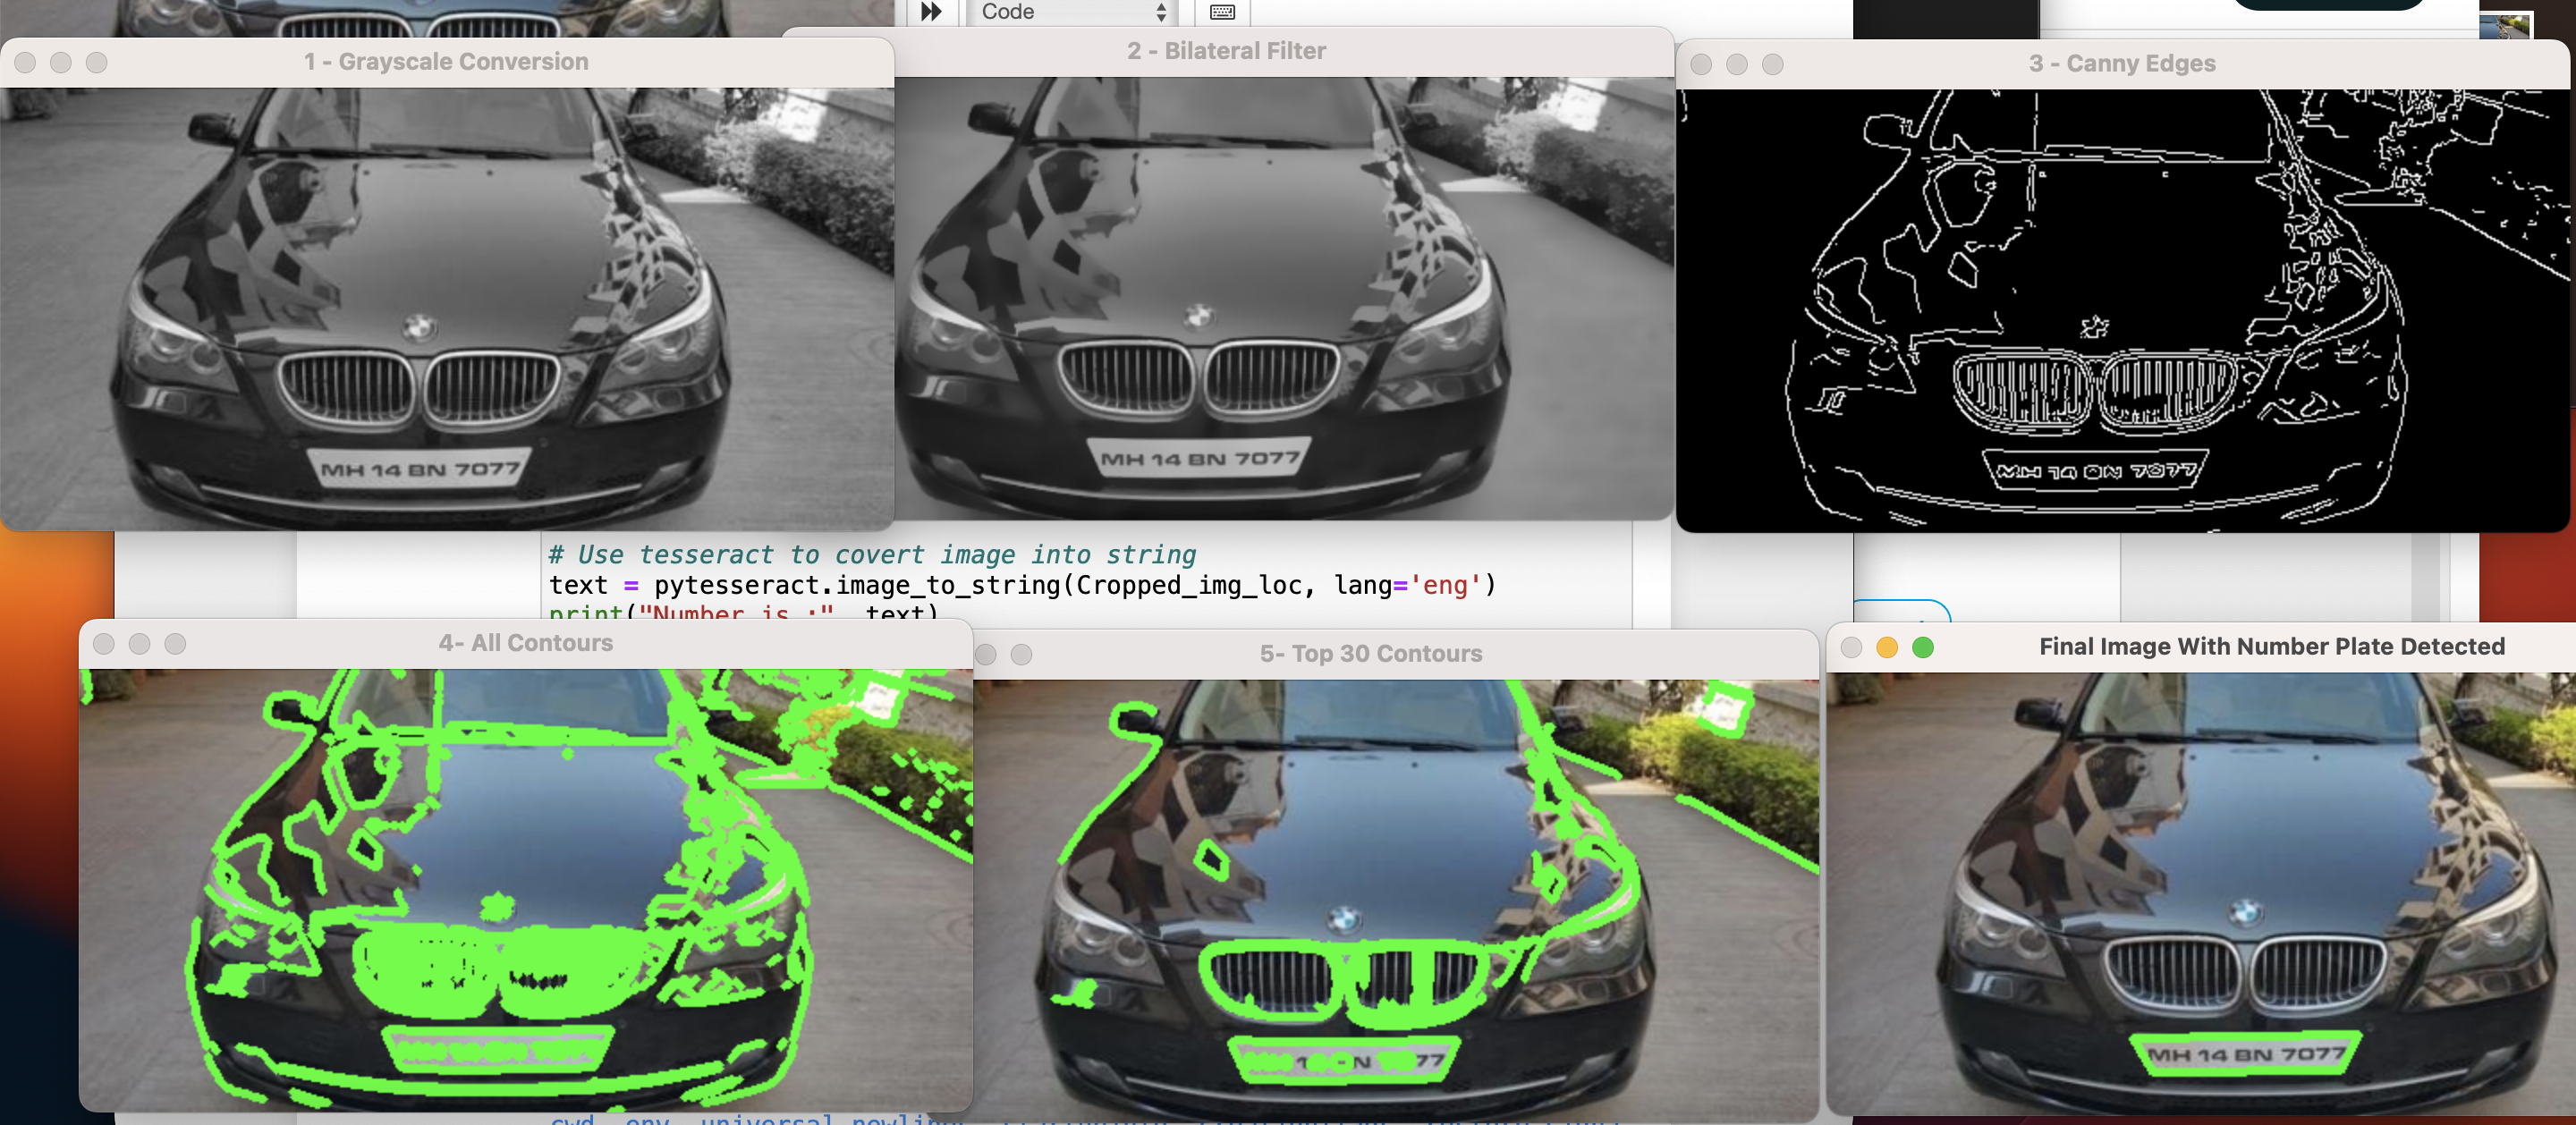Image resolution: width=2576 pixels, height=1125 pixels.
Task: Minimize the Top 30 Contours window
Action: pyautogui.click(x=986, y=655)
